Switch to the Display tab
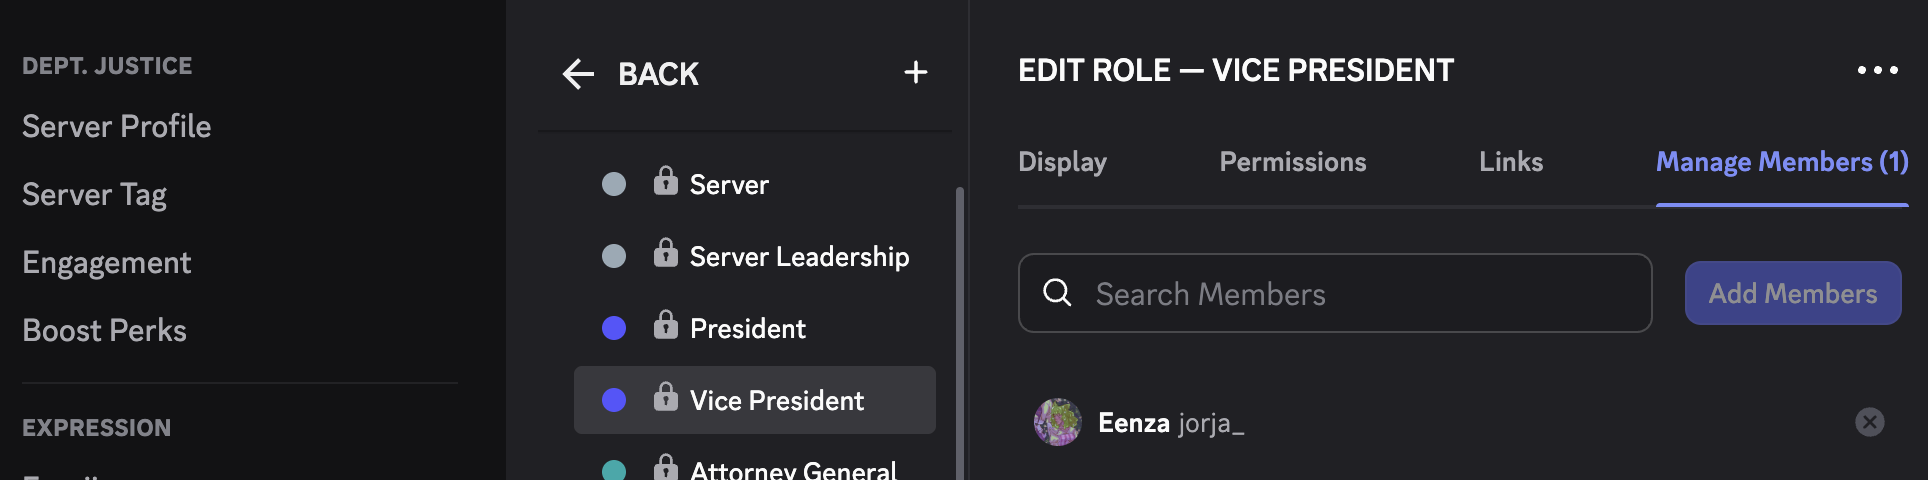 1062,162
